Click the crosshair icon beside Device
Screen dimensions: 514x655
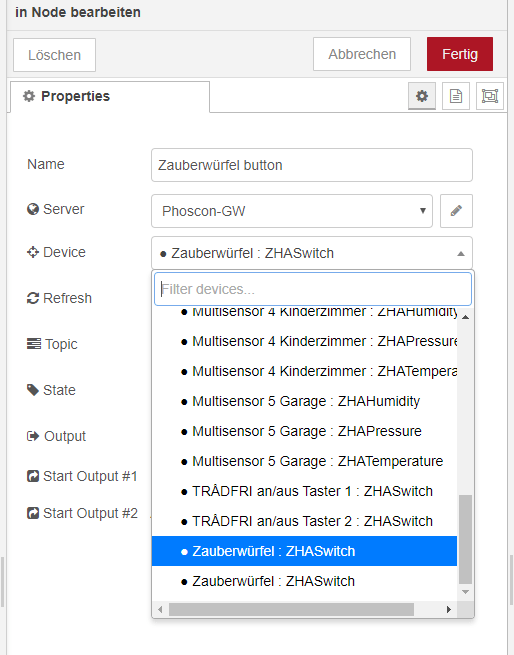tap(33, 252)
